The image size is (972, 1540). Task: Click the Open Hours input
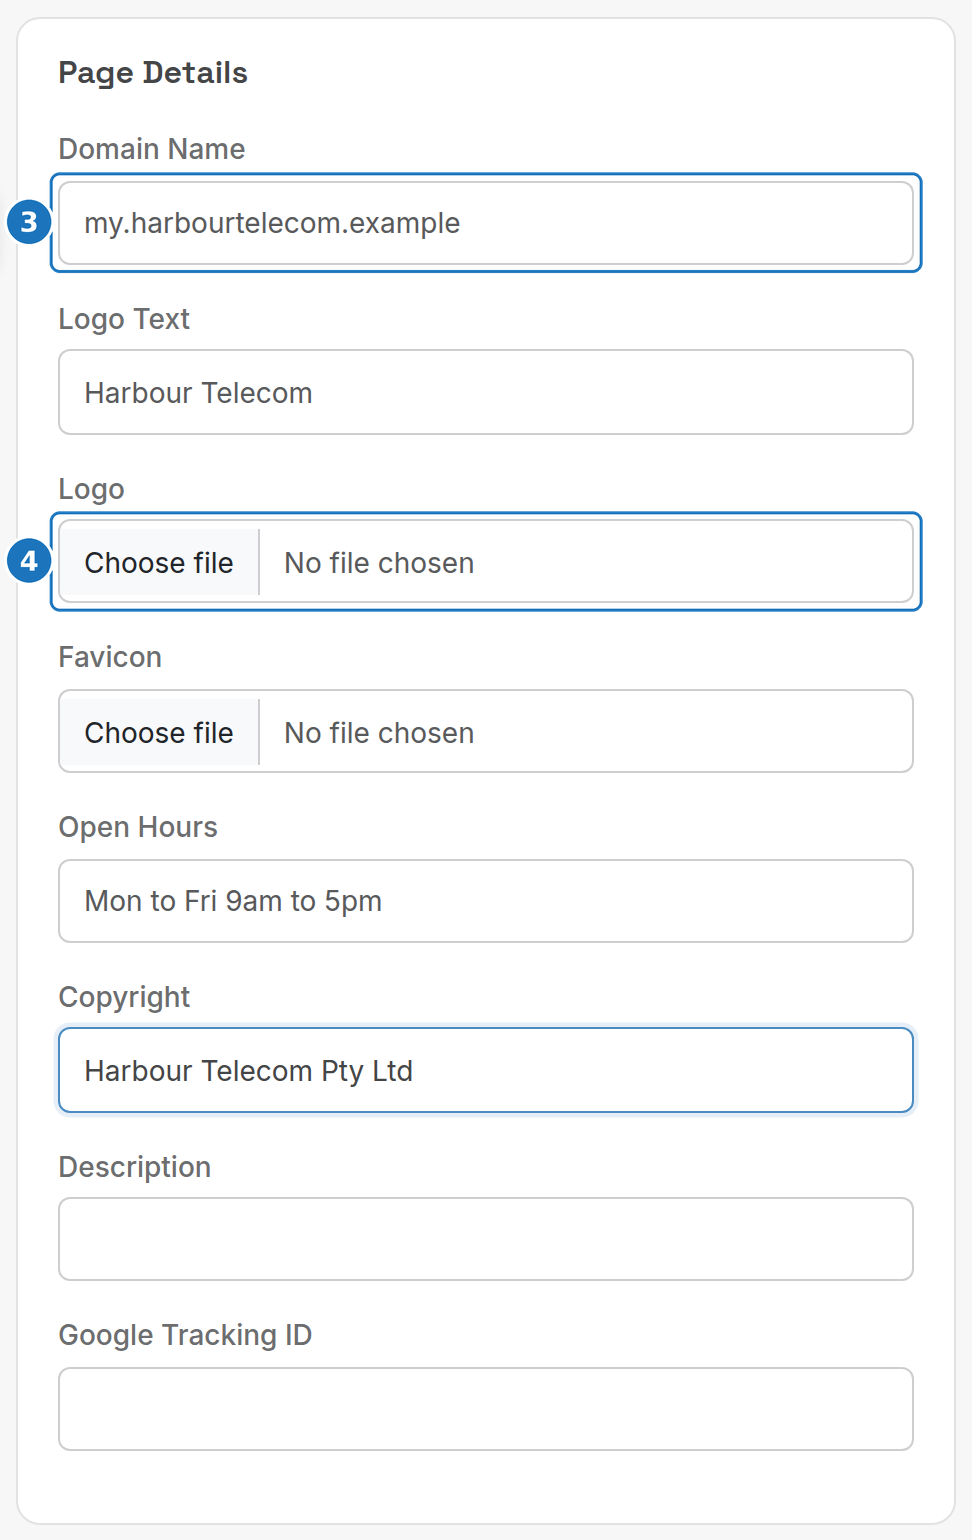coord(486,901)
